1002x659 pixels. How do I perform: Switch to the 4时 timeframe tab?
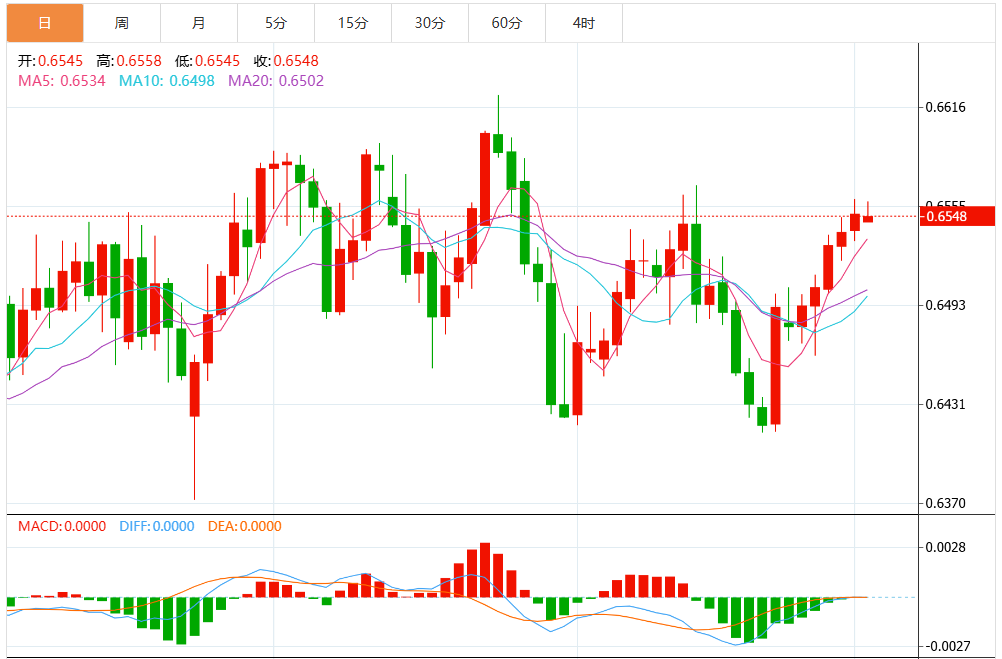pyautogui.click(x=584, y=23)
